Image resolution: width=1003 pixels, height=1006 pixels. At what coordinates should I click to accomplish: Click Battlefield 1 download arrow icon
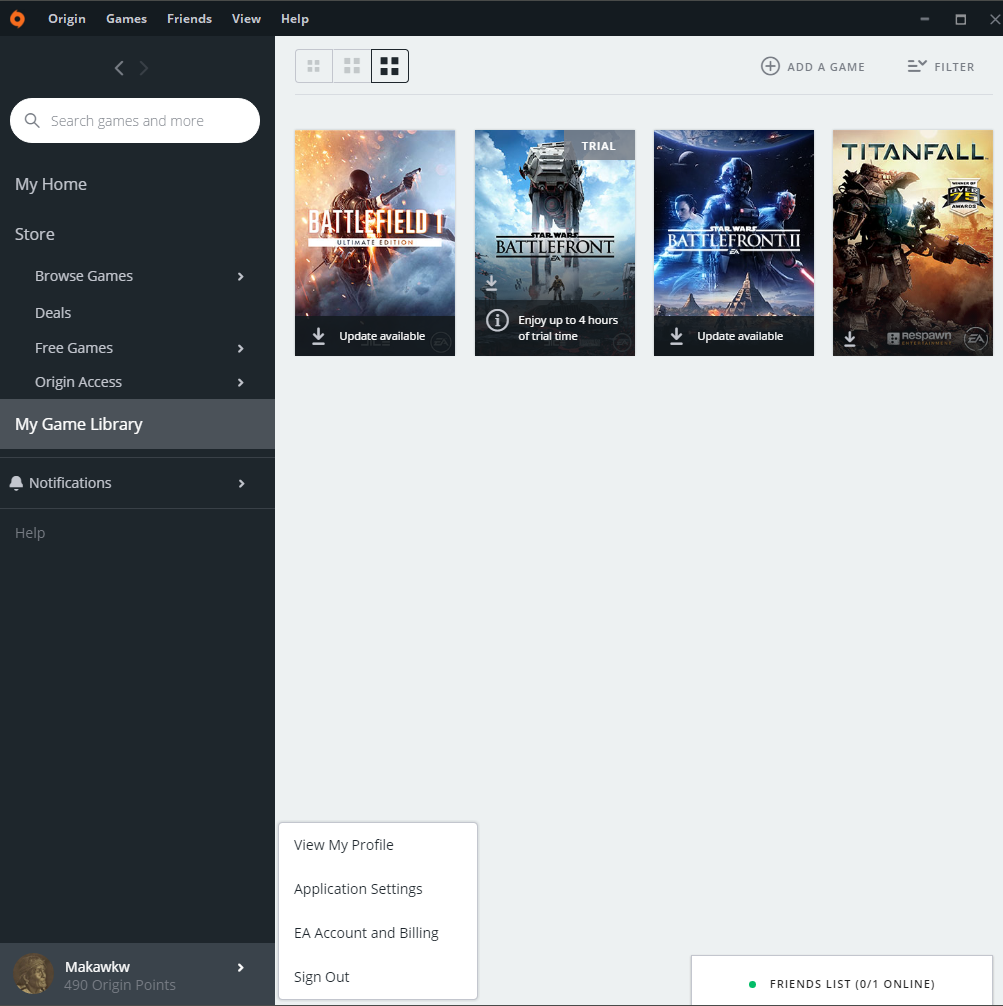coord(318,336)
